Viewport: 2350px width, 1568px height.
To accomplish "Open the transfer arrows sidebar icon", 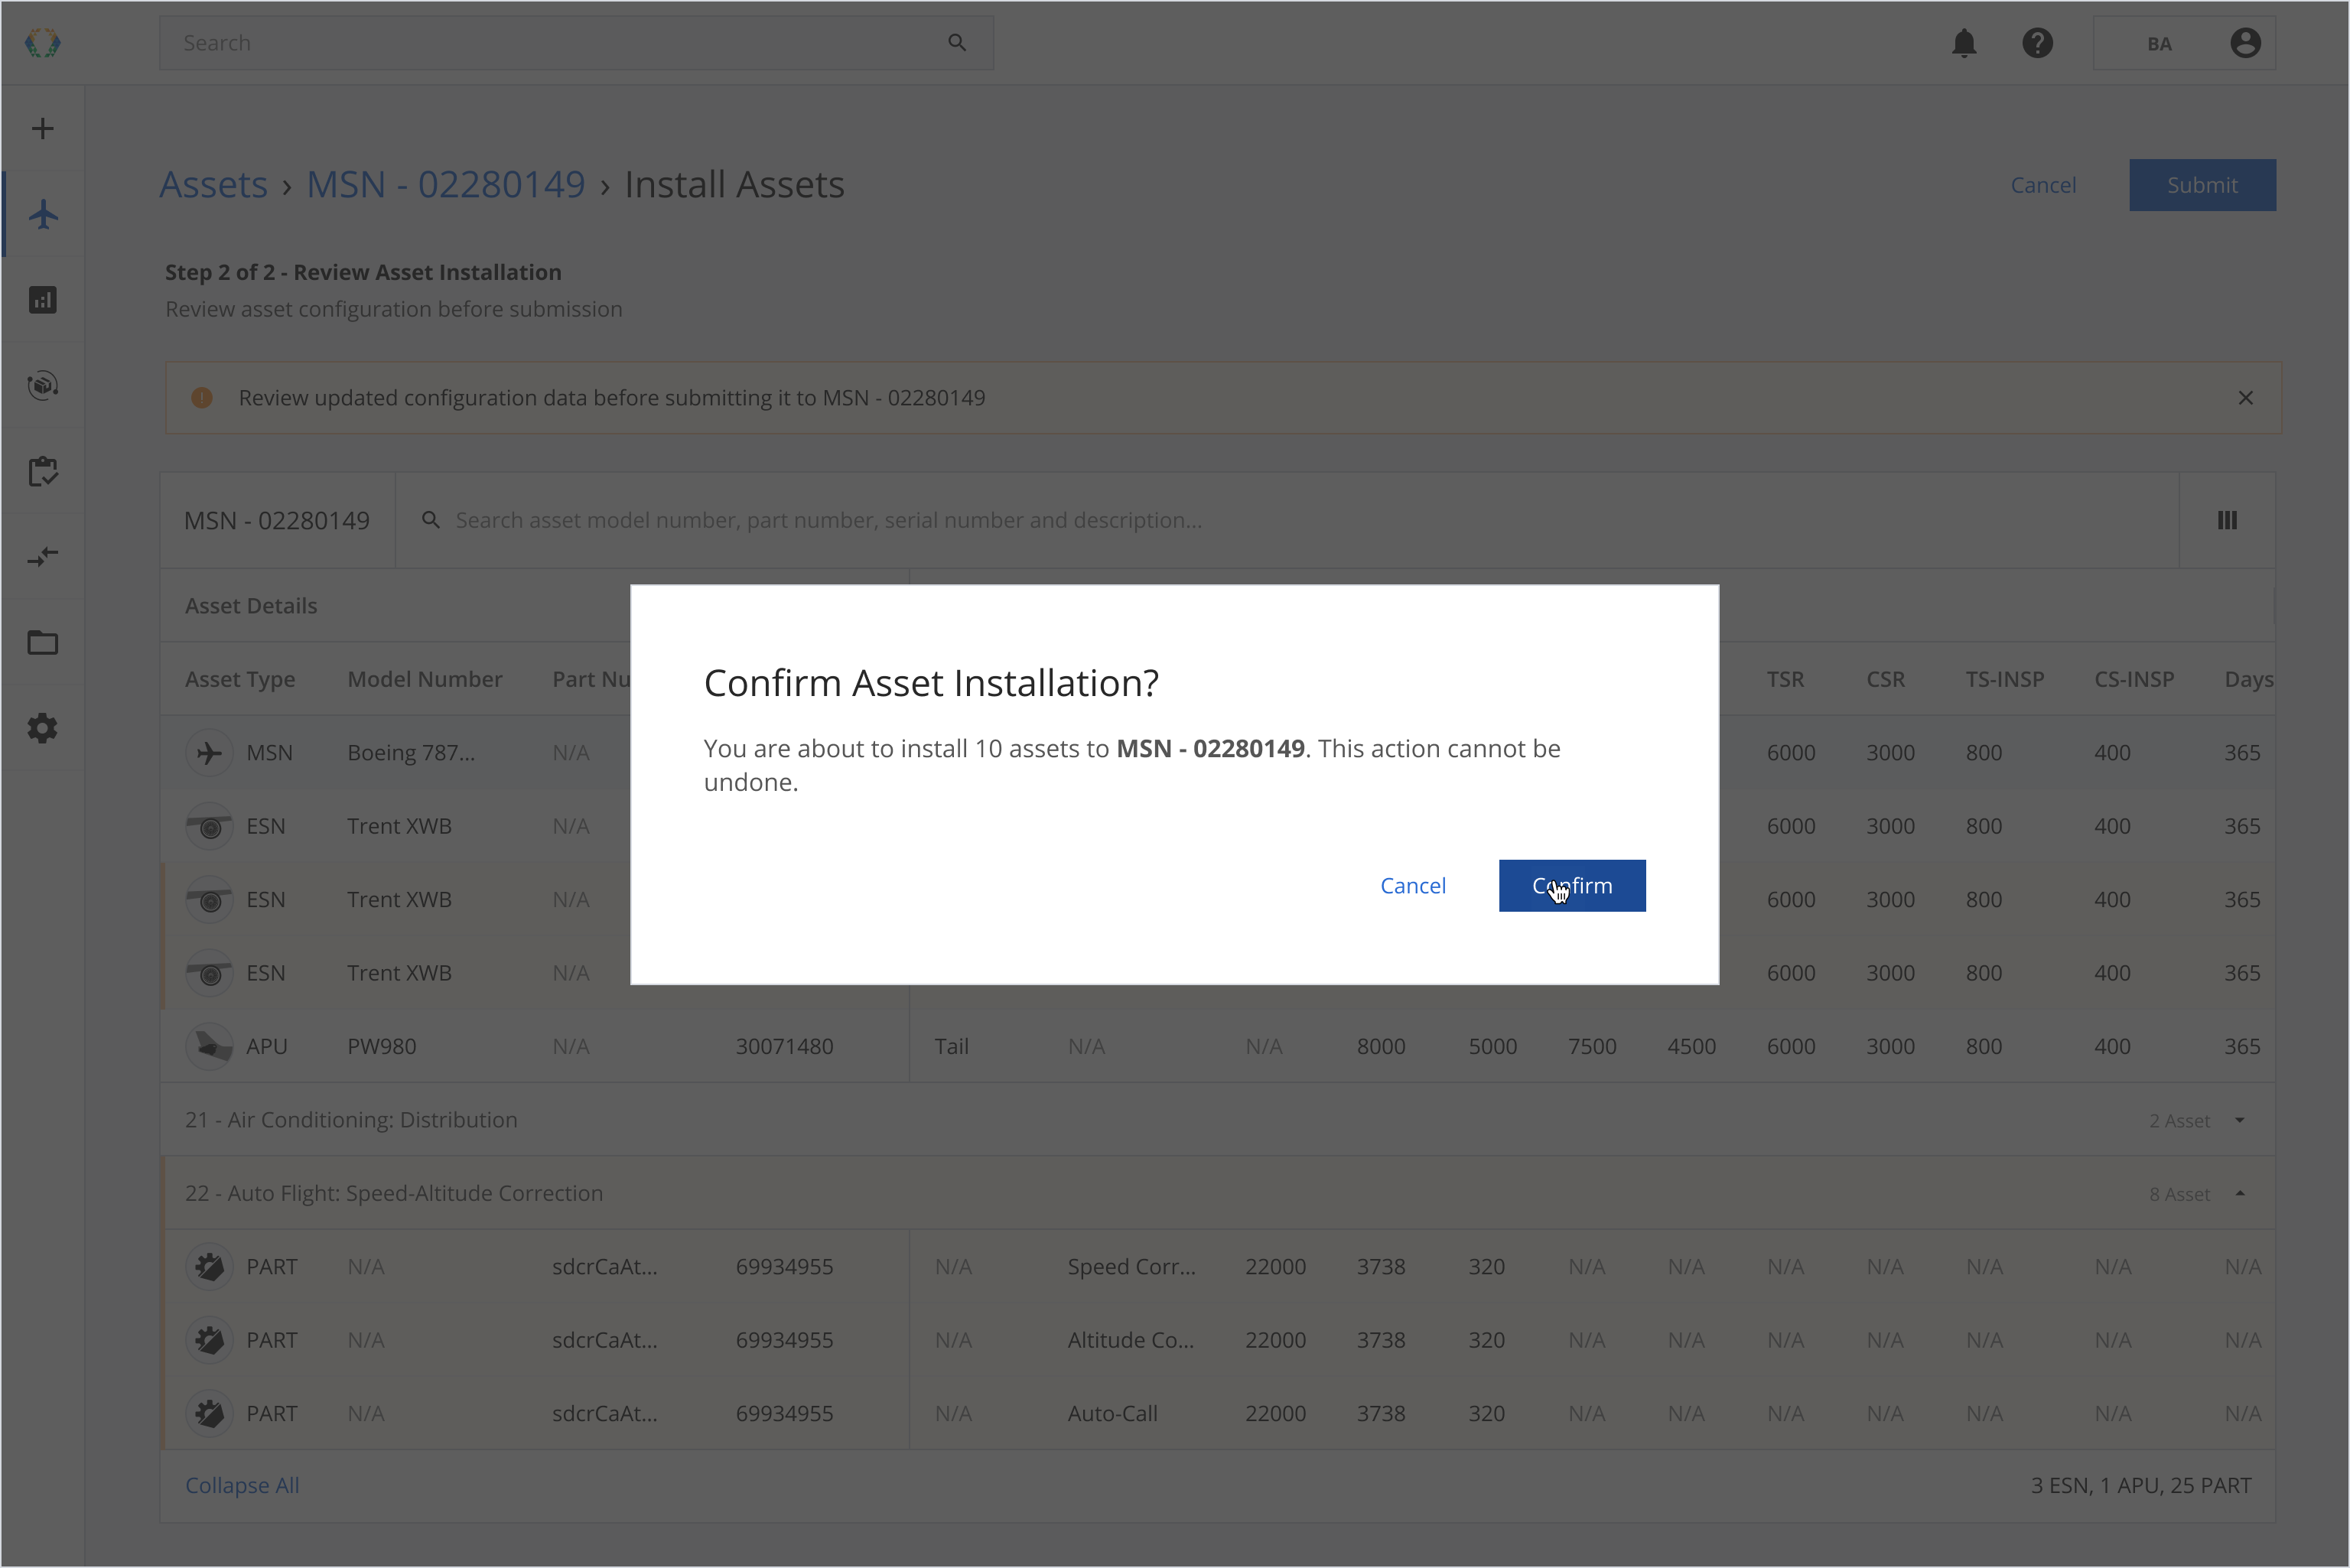I will click(x=42, y=556).
